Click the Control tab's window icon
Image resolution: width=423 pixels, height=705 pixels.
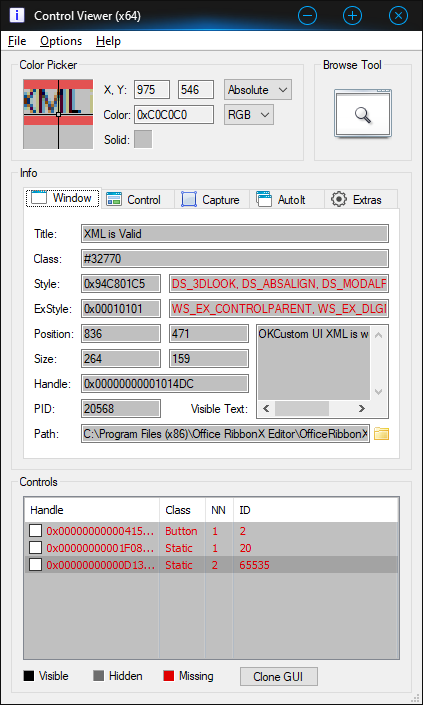pos(114,199)
